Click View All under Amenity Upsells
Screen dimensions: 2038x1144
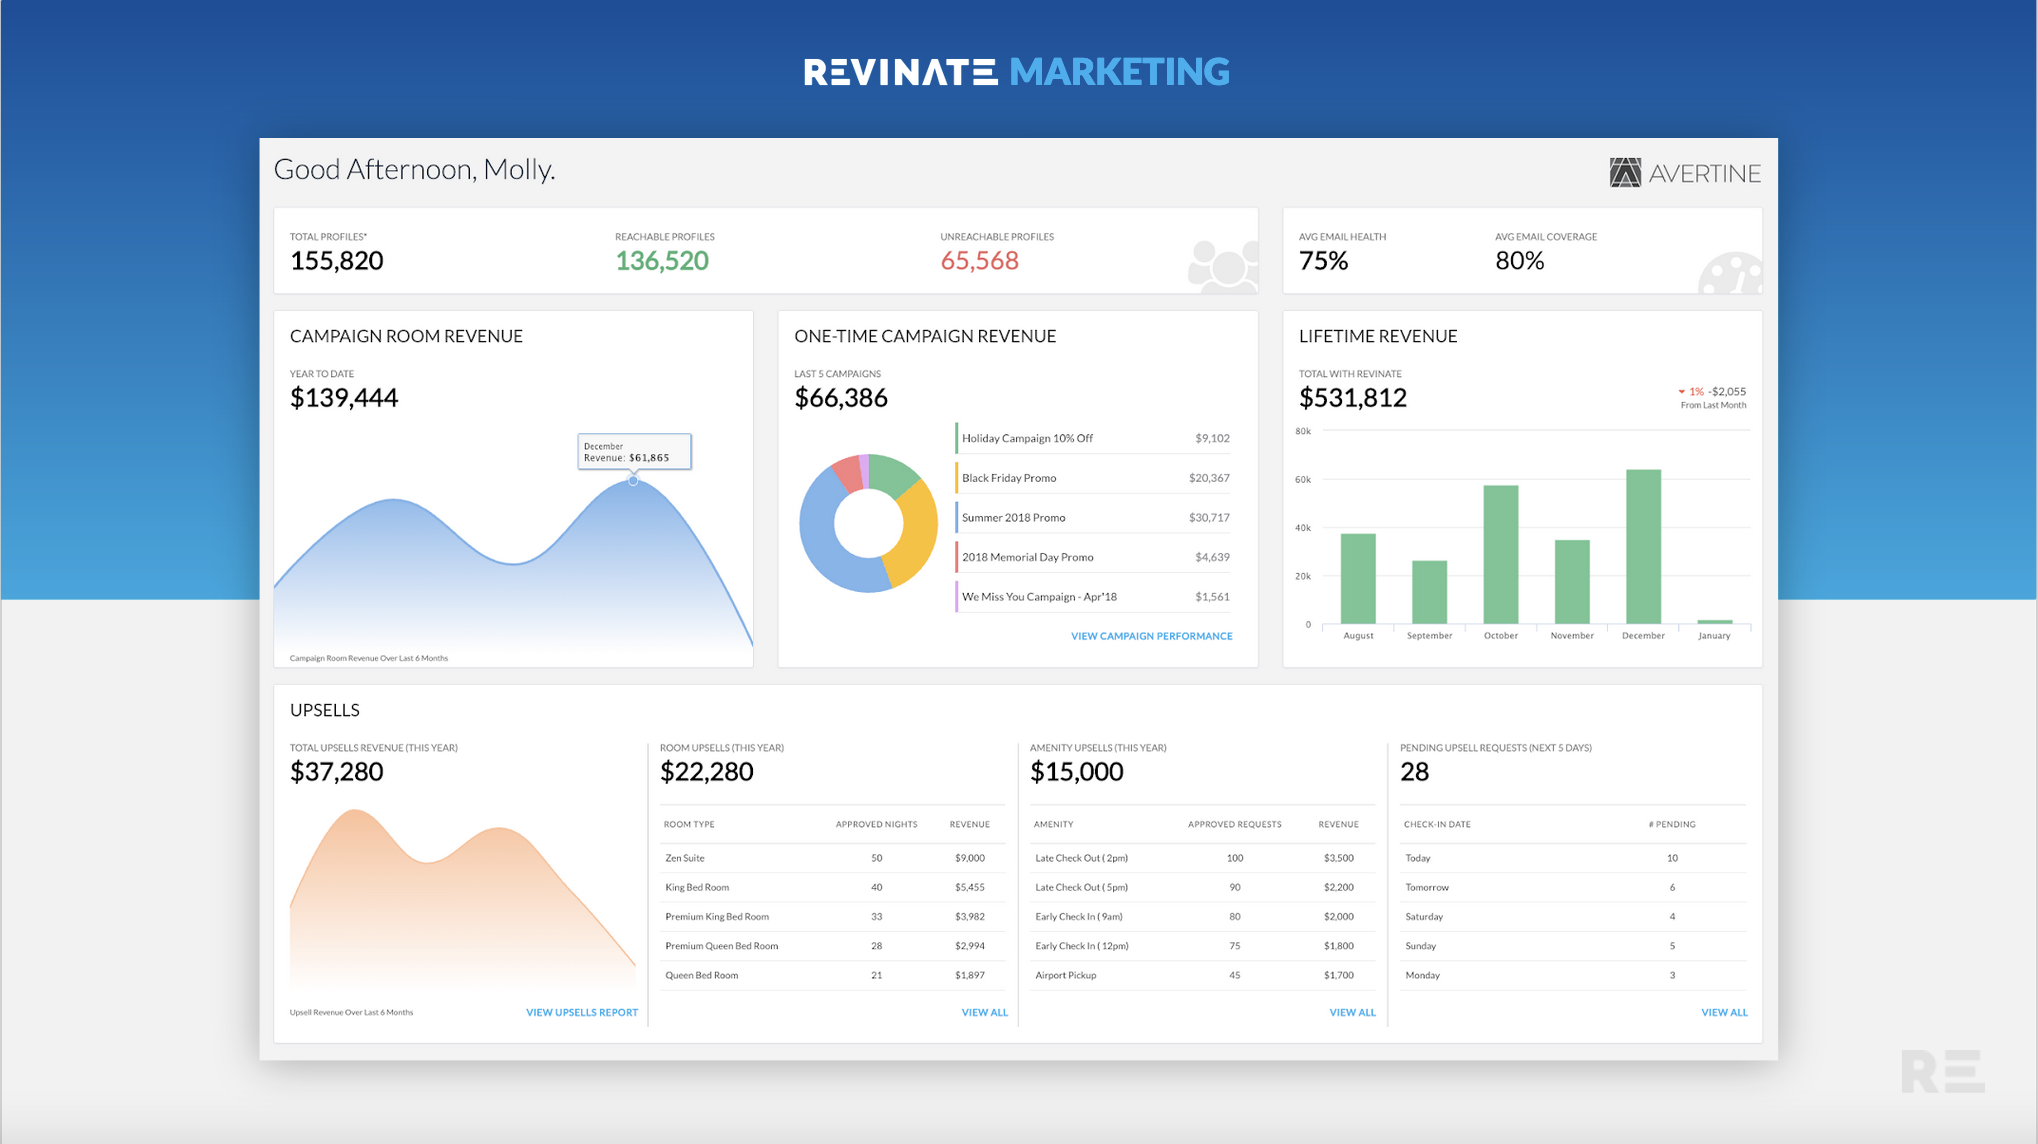[x=1352, y=1012]
